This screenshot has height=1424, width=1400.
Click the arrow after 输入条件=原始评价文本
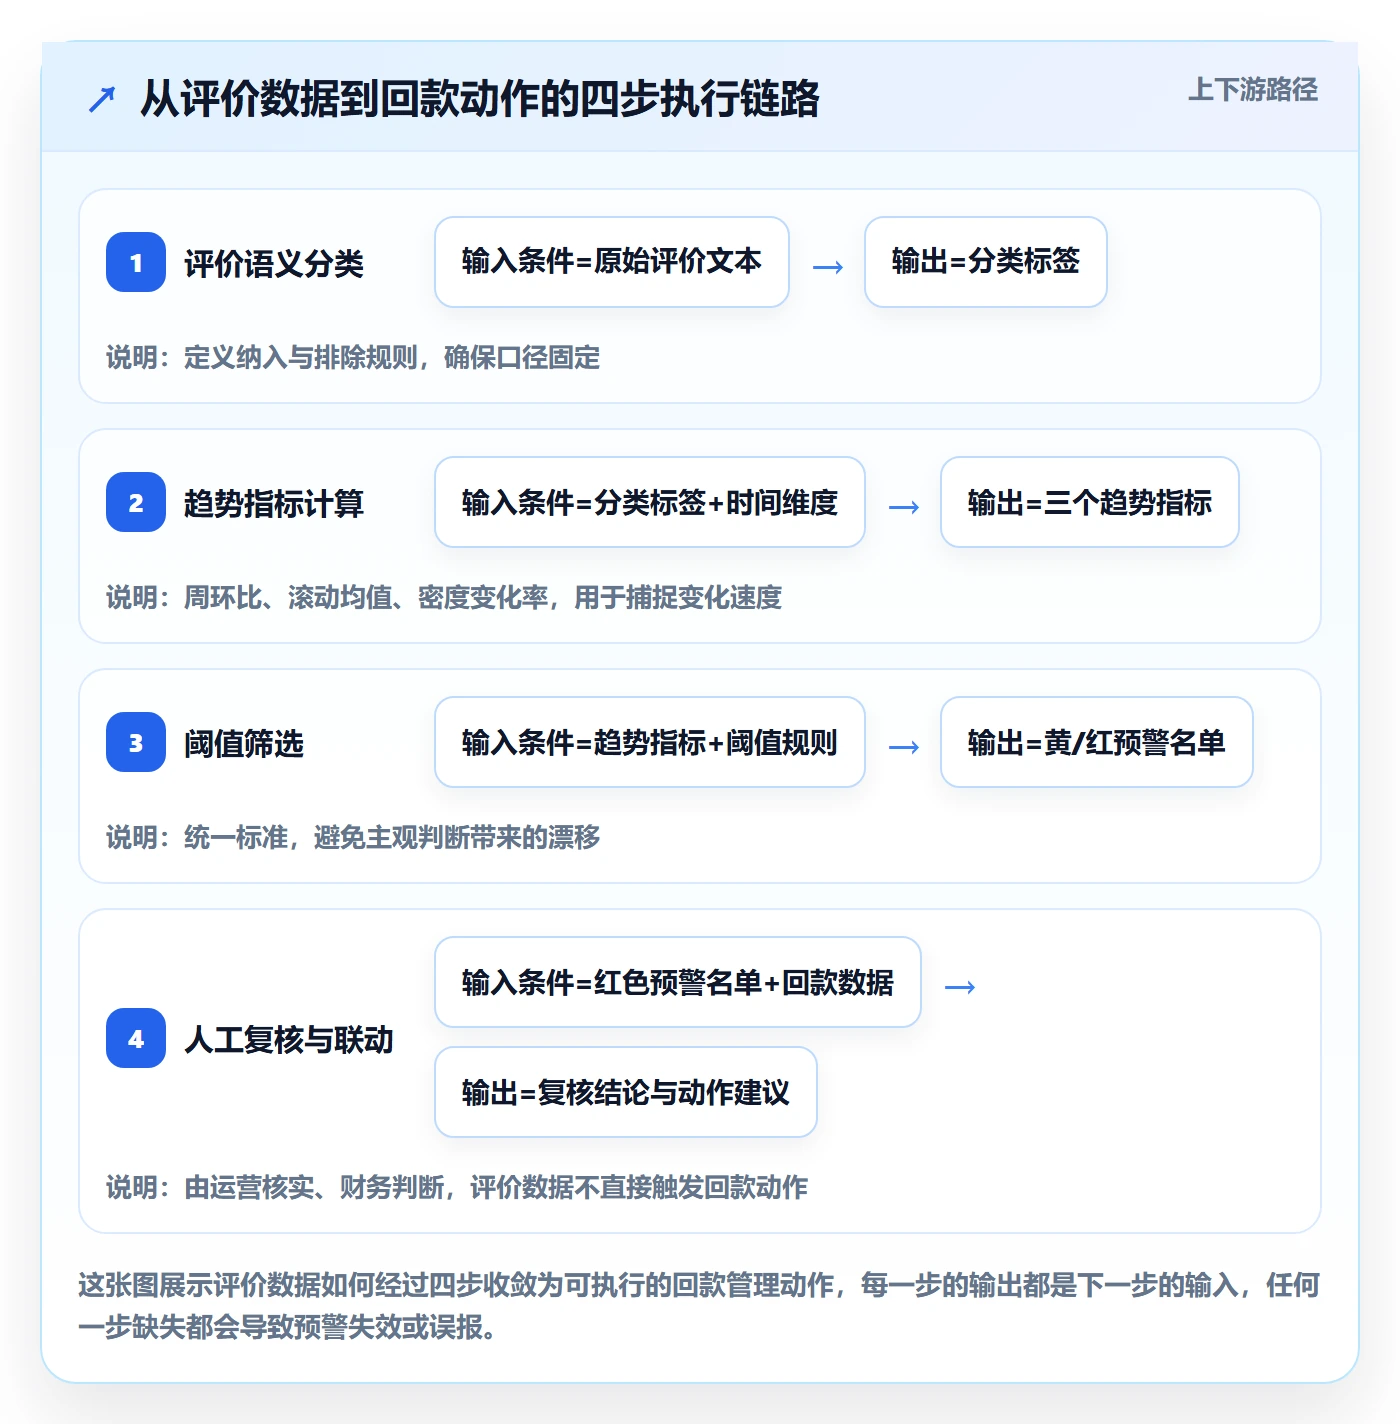click(827, 267)
